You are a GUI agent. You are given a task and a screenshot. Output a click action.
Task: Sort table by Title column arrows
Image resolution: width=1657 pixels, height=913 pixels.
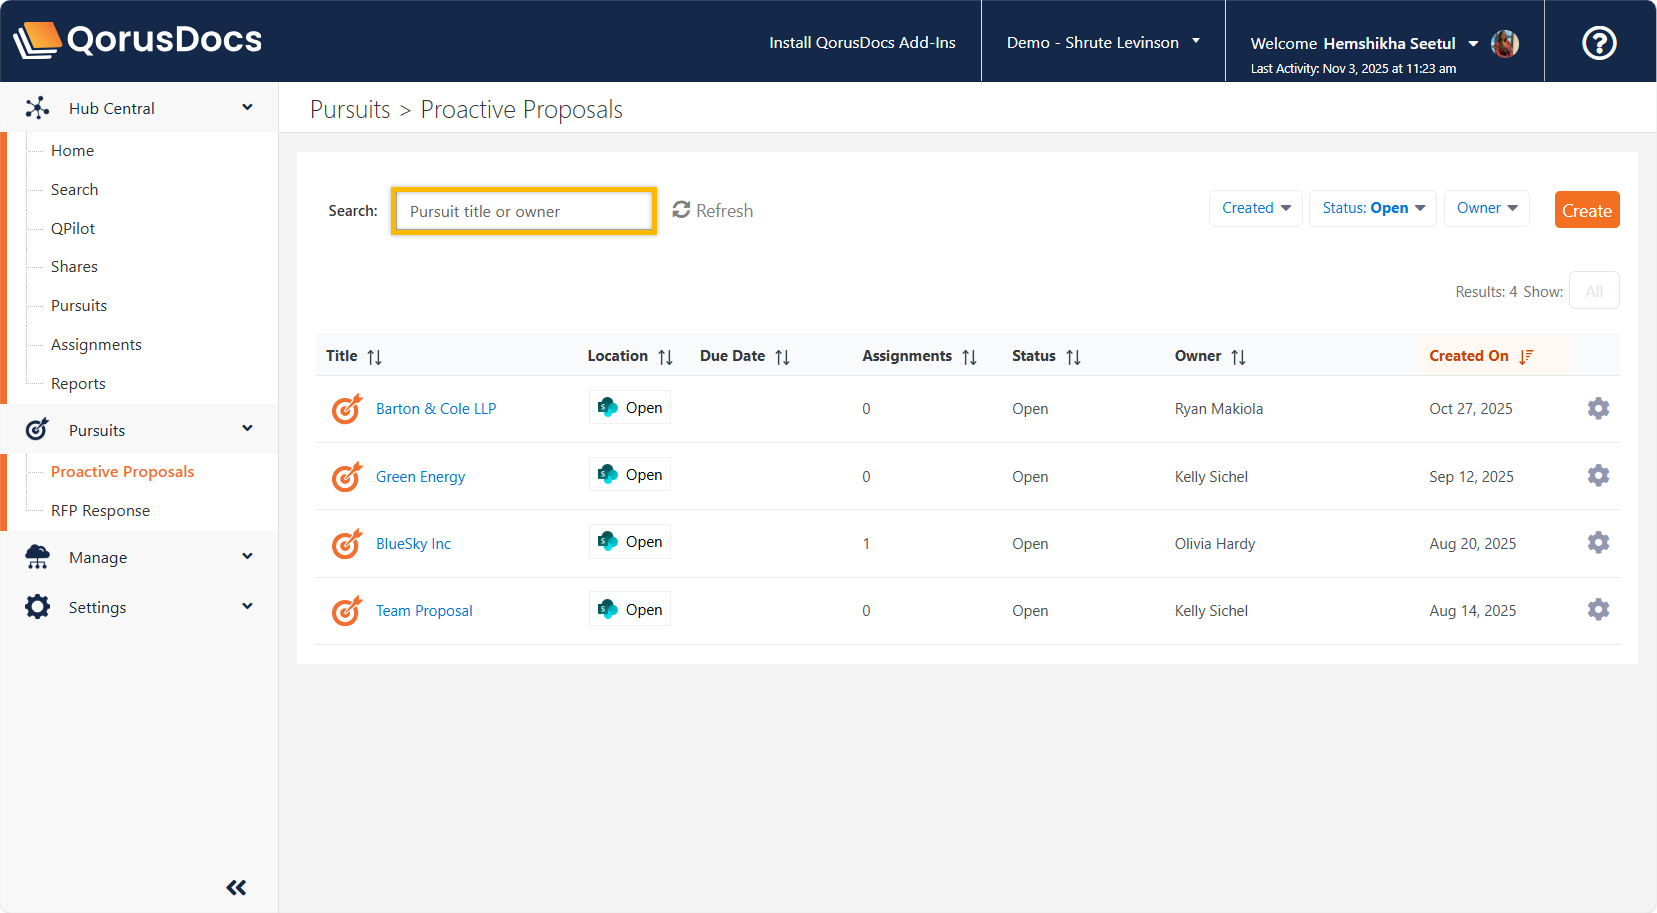coord(374,357)
